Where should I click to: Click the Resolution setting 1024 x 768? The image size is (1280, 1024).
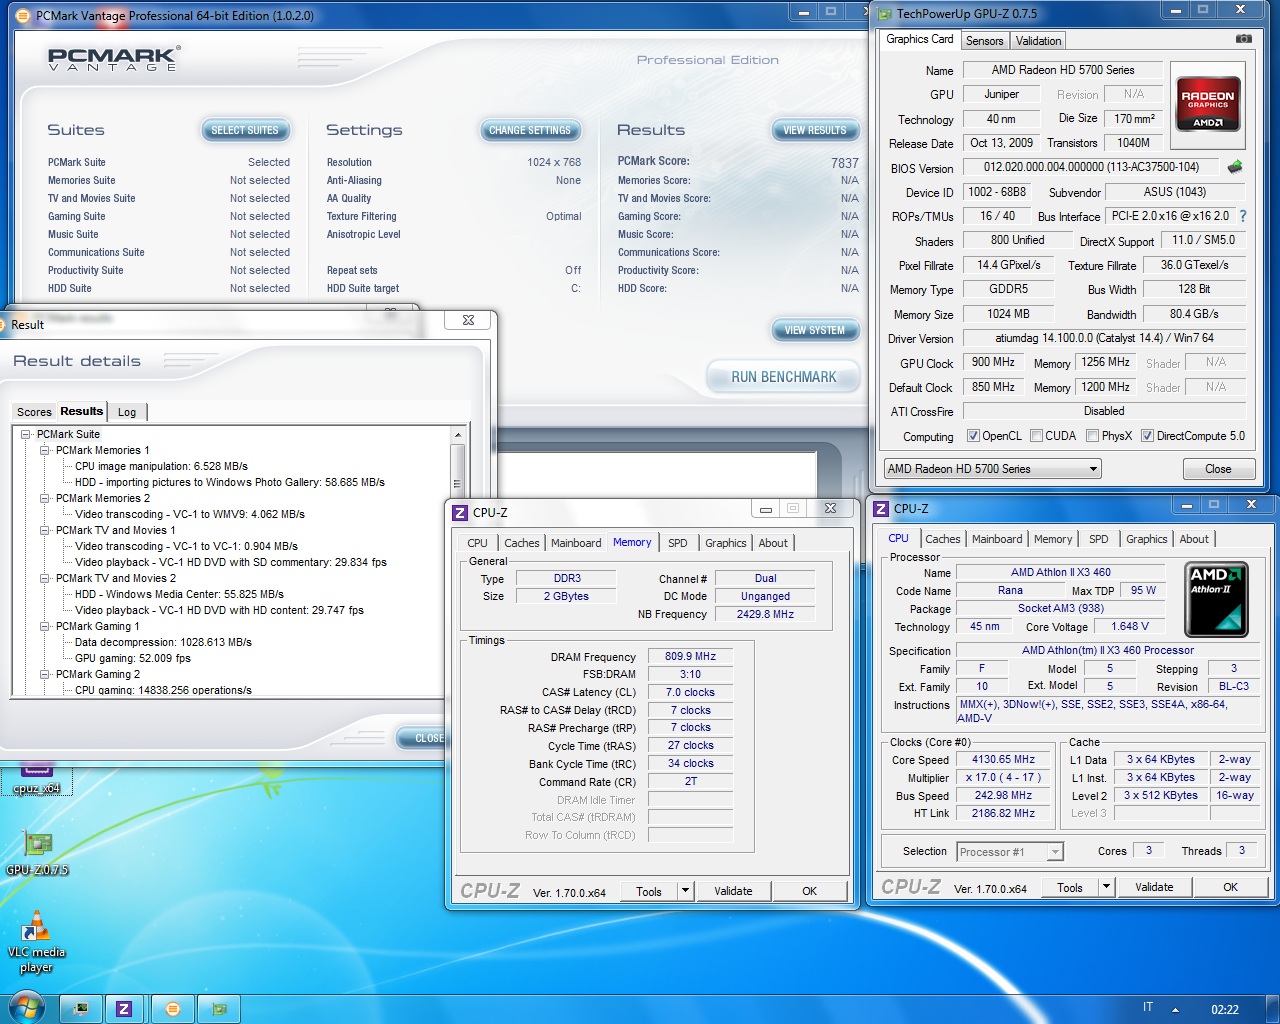(554, 162)
